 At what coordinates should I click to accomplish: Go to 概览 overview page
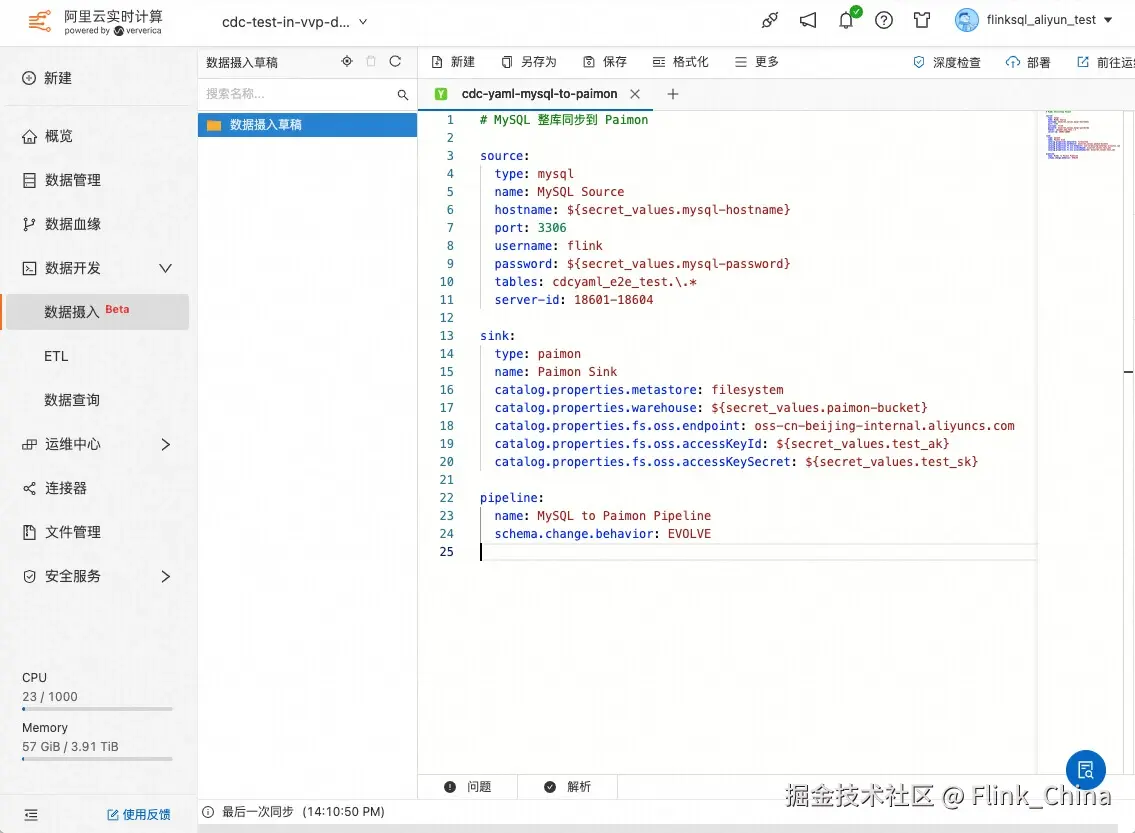click(47, 136)
